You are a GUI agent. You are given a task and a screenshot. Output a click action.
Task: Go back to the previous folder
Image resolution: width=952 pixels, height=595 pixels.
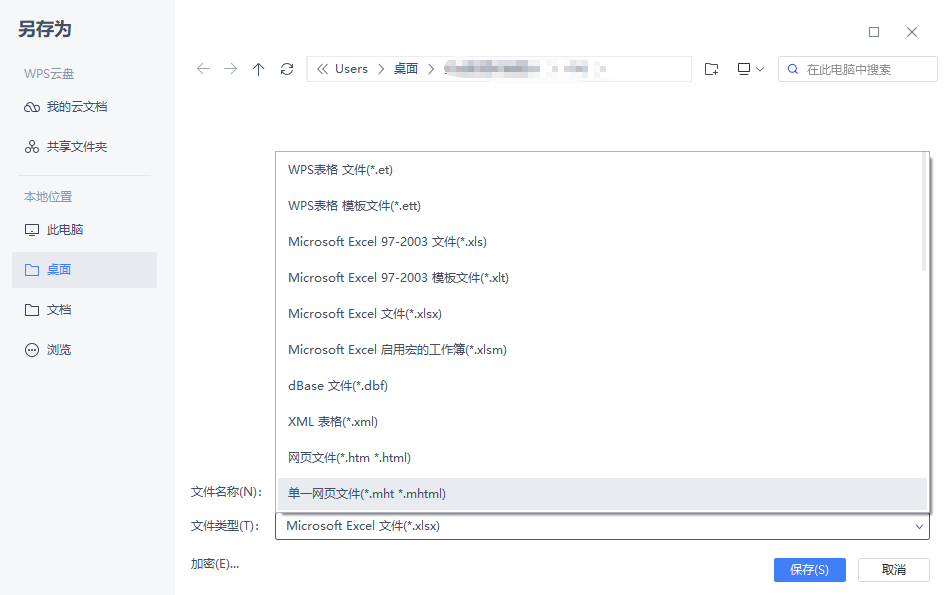coord(203,69)
